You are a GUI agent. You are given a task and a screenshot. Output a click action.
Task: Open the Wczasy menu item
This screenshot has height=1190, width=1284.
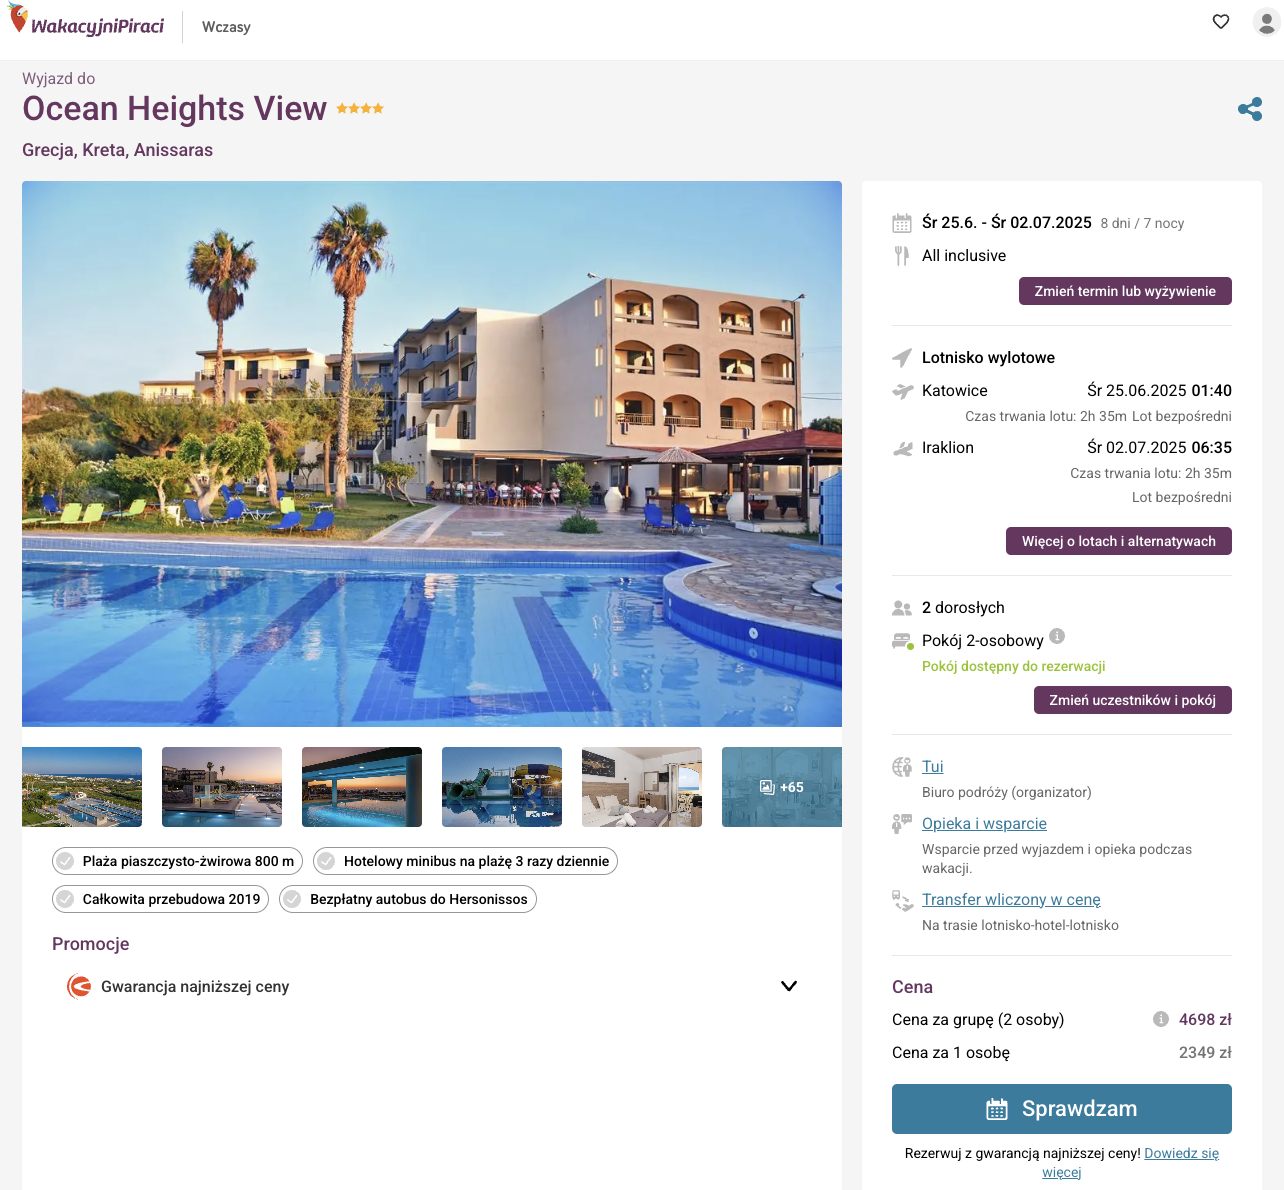coord(226,27)
